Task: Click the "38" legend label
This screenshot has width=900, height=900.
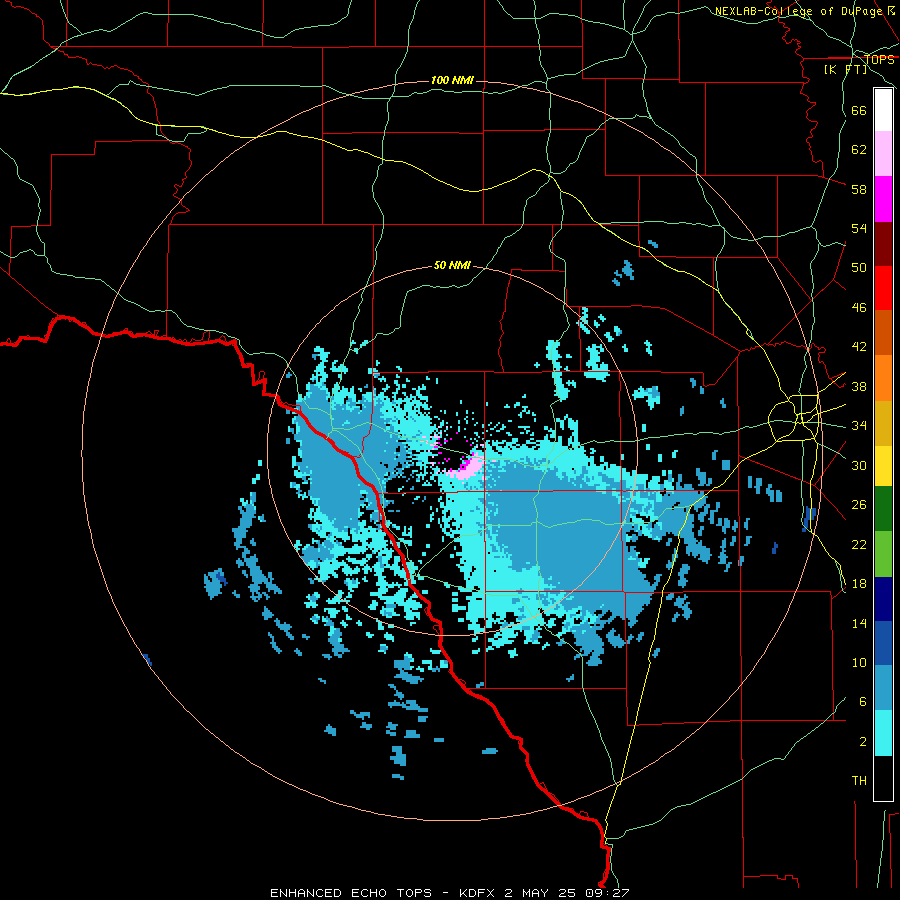Action: pyautogui.click(x=859, y=386)
